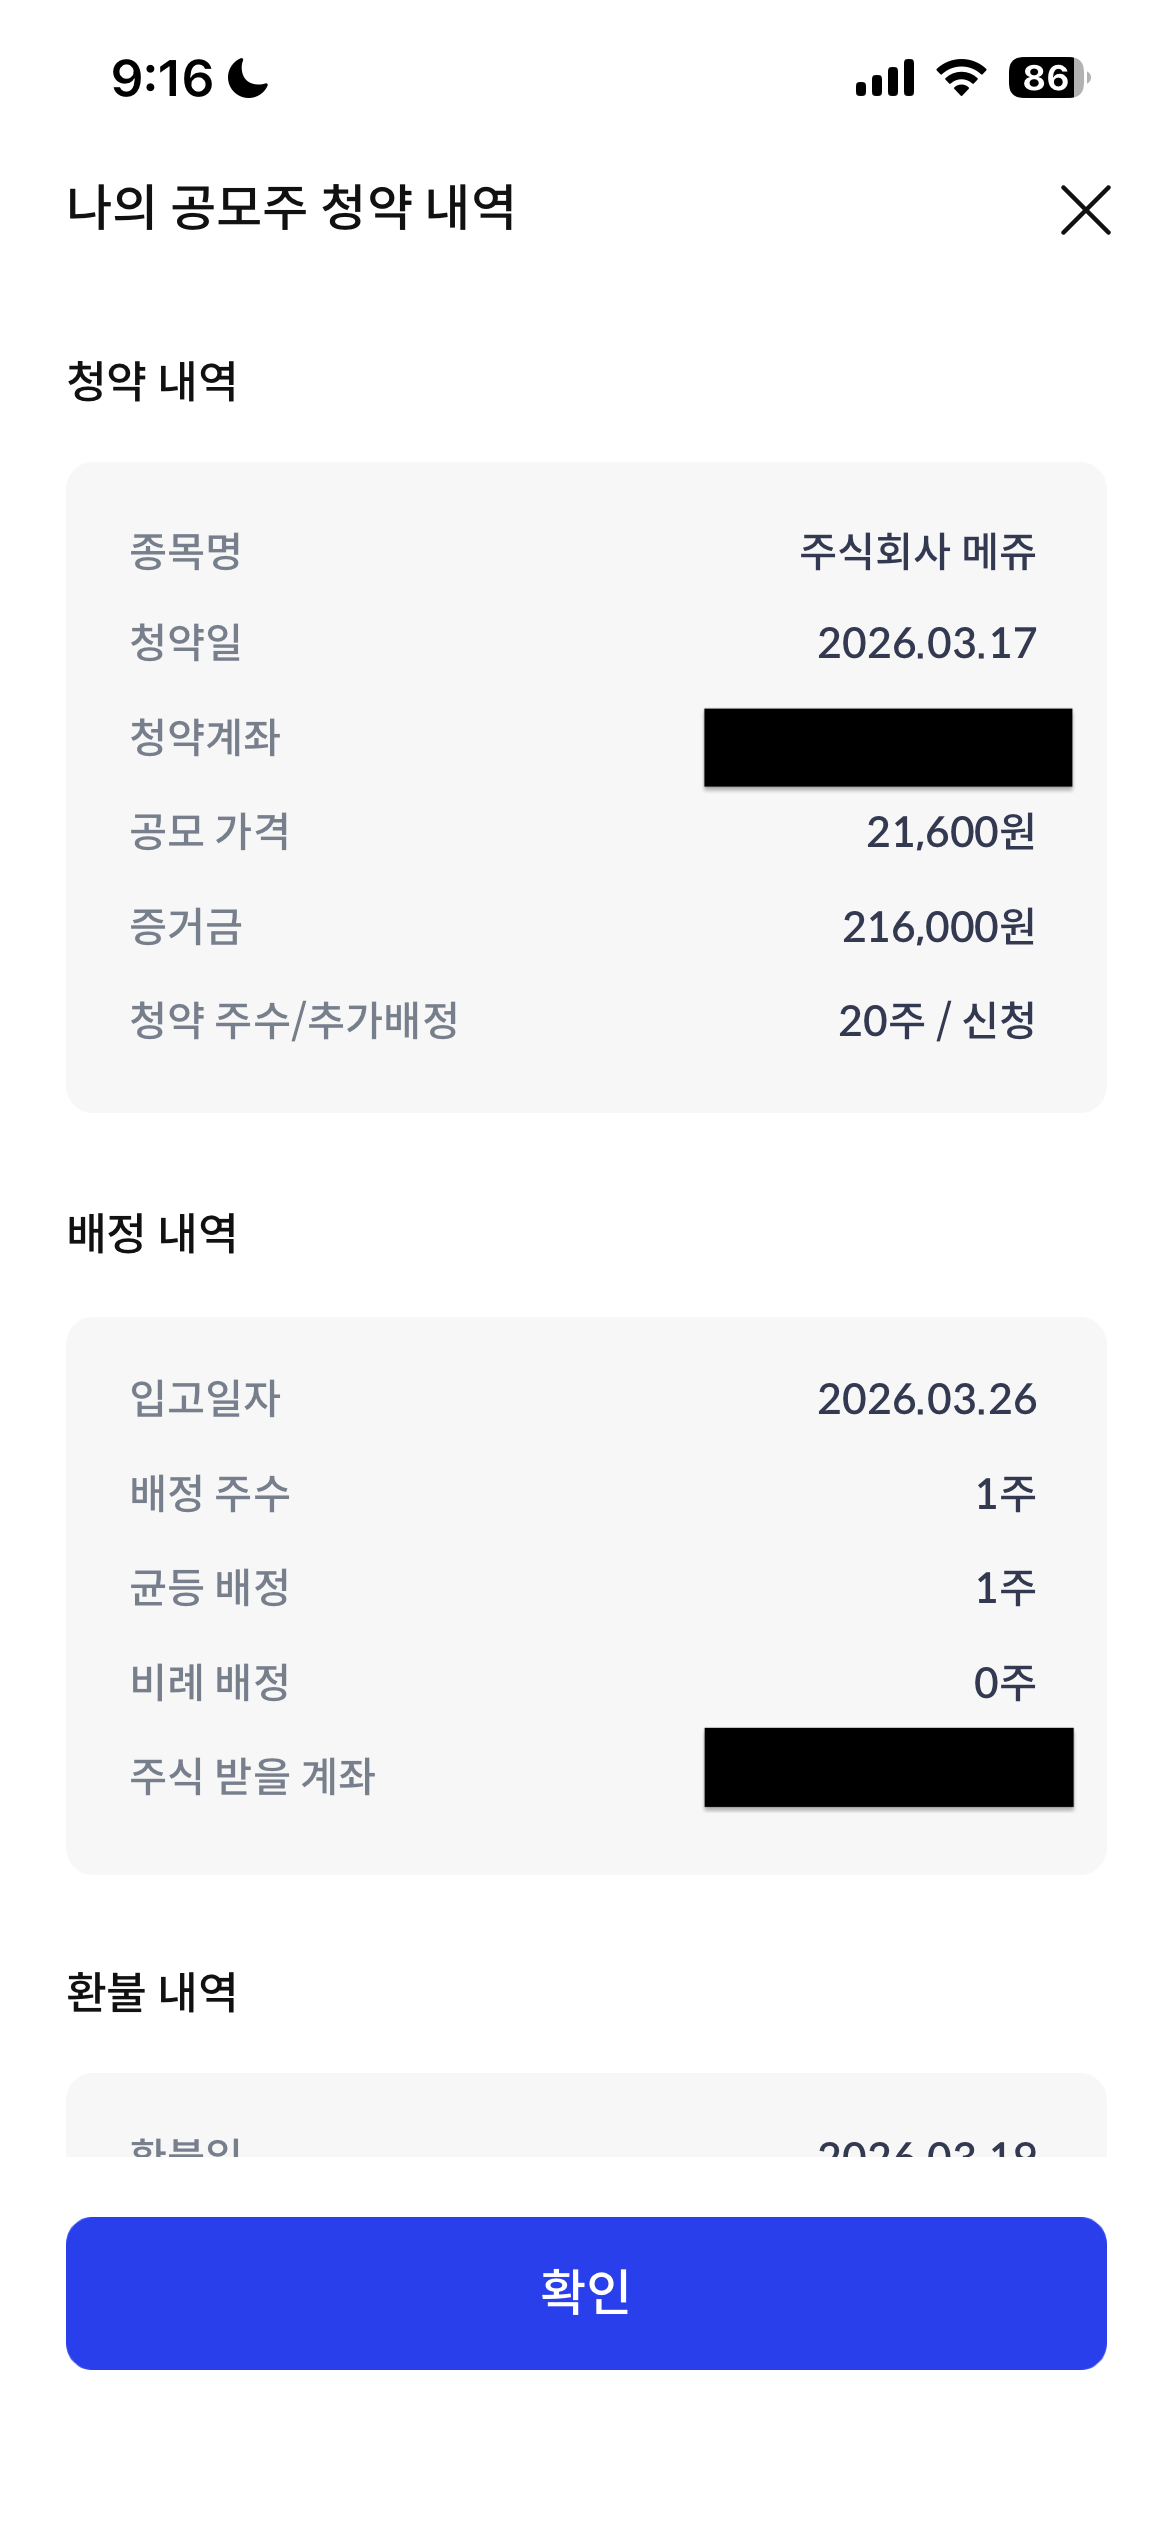The height and width of the screenshot is (2532, 1170).
Task: Tap the 20주 / 신청 value
Action: [936, 1021]
